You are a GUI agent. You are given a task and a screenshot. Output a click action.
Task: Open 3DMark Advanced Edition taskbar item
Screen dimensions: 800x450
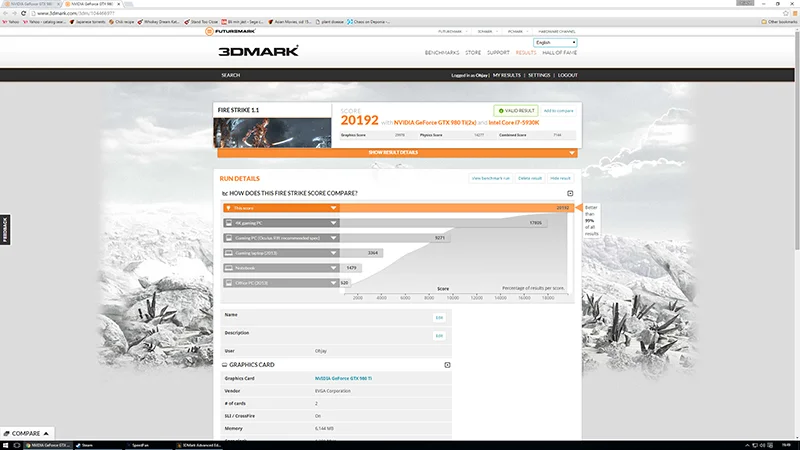[199, 445]
